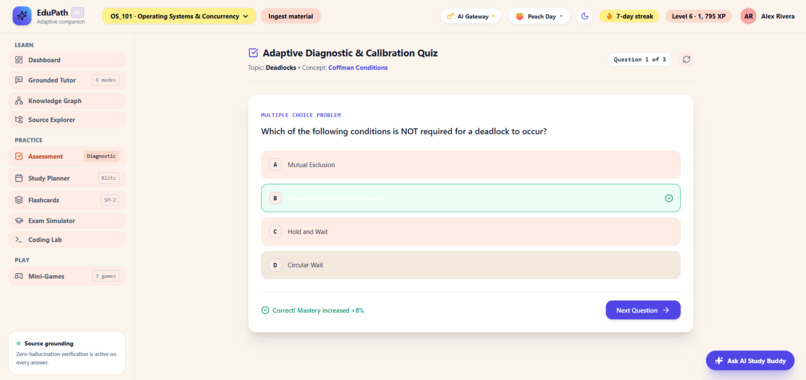Select answer A Mutual Exclusion
Screen dimensions: 806x380
[x=470, y=165]
